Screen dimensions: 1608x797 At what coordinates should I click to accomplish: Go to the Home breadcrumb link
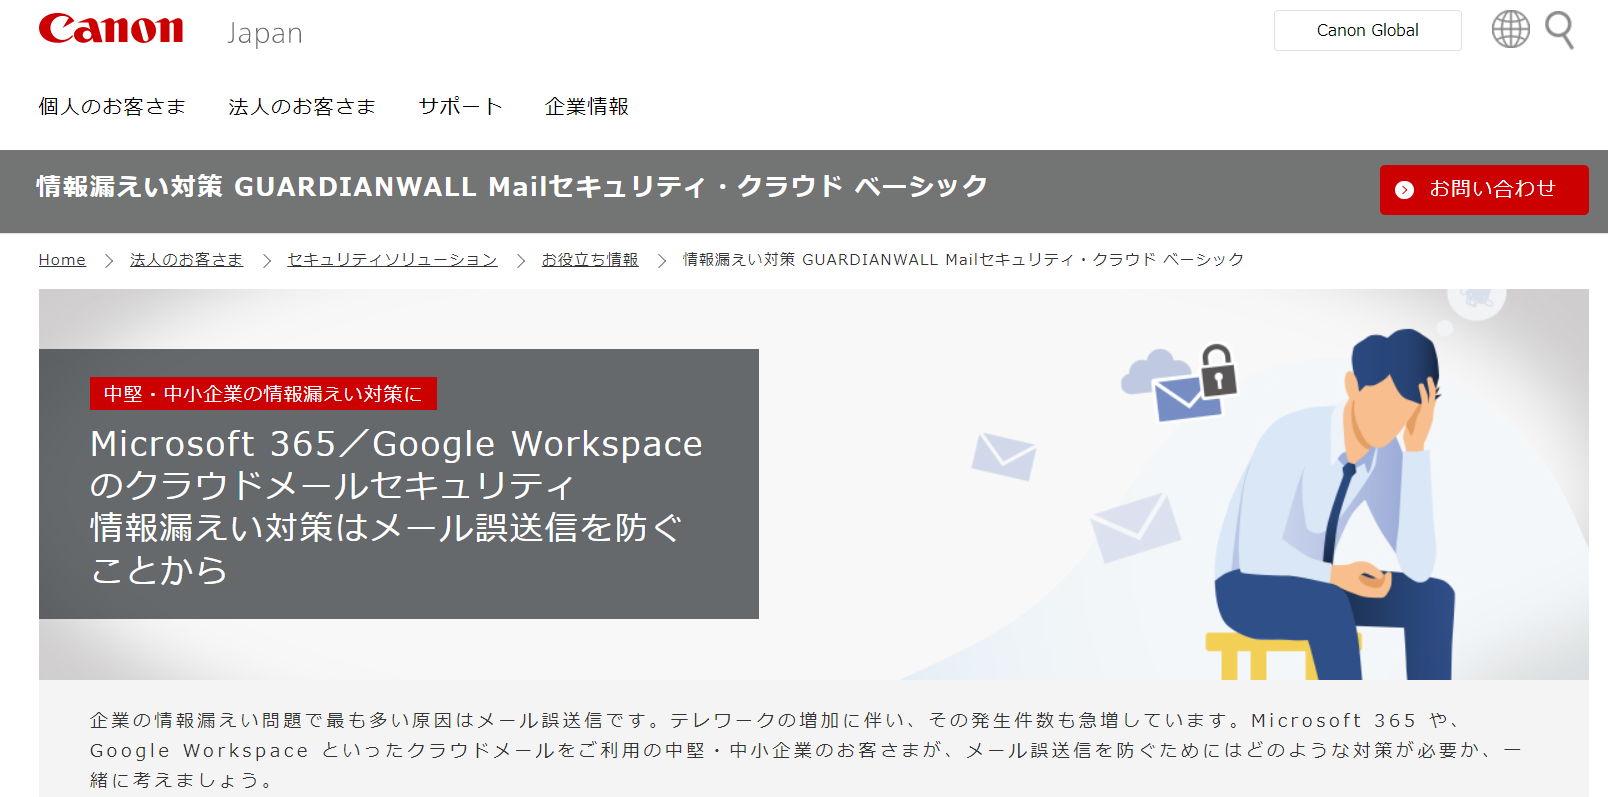tap(62, 260)
